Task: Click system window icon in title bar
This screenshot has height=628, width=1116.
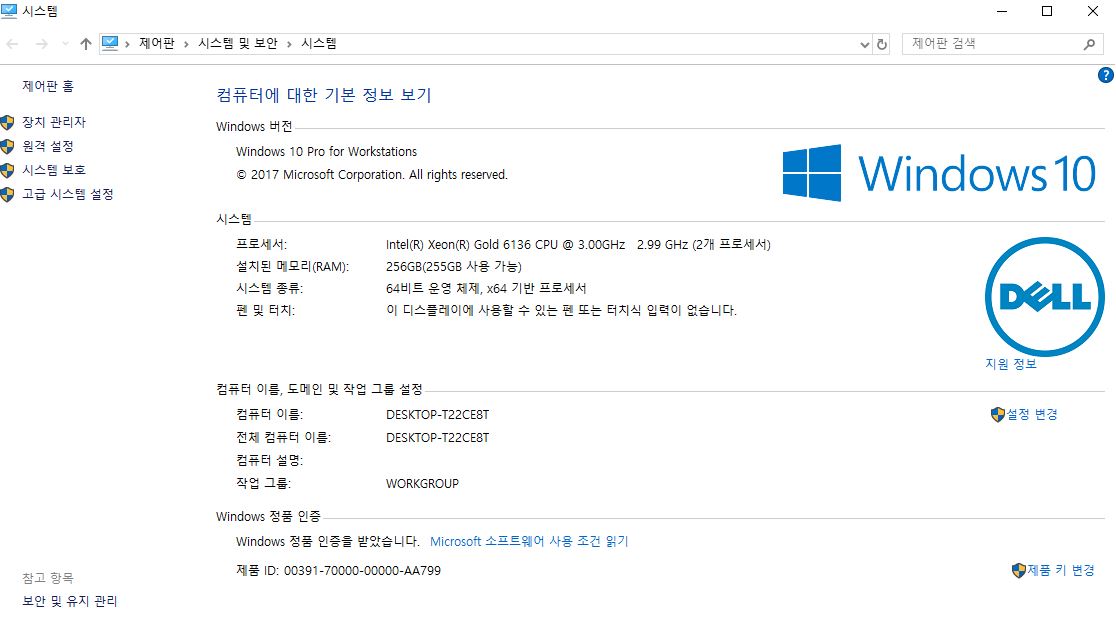Action: [9, 11]
